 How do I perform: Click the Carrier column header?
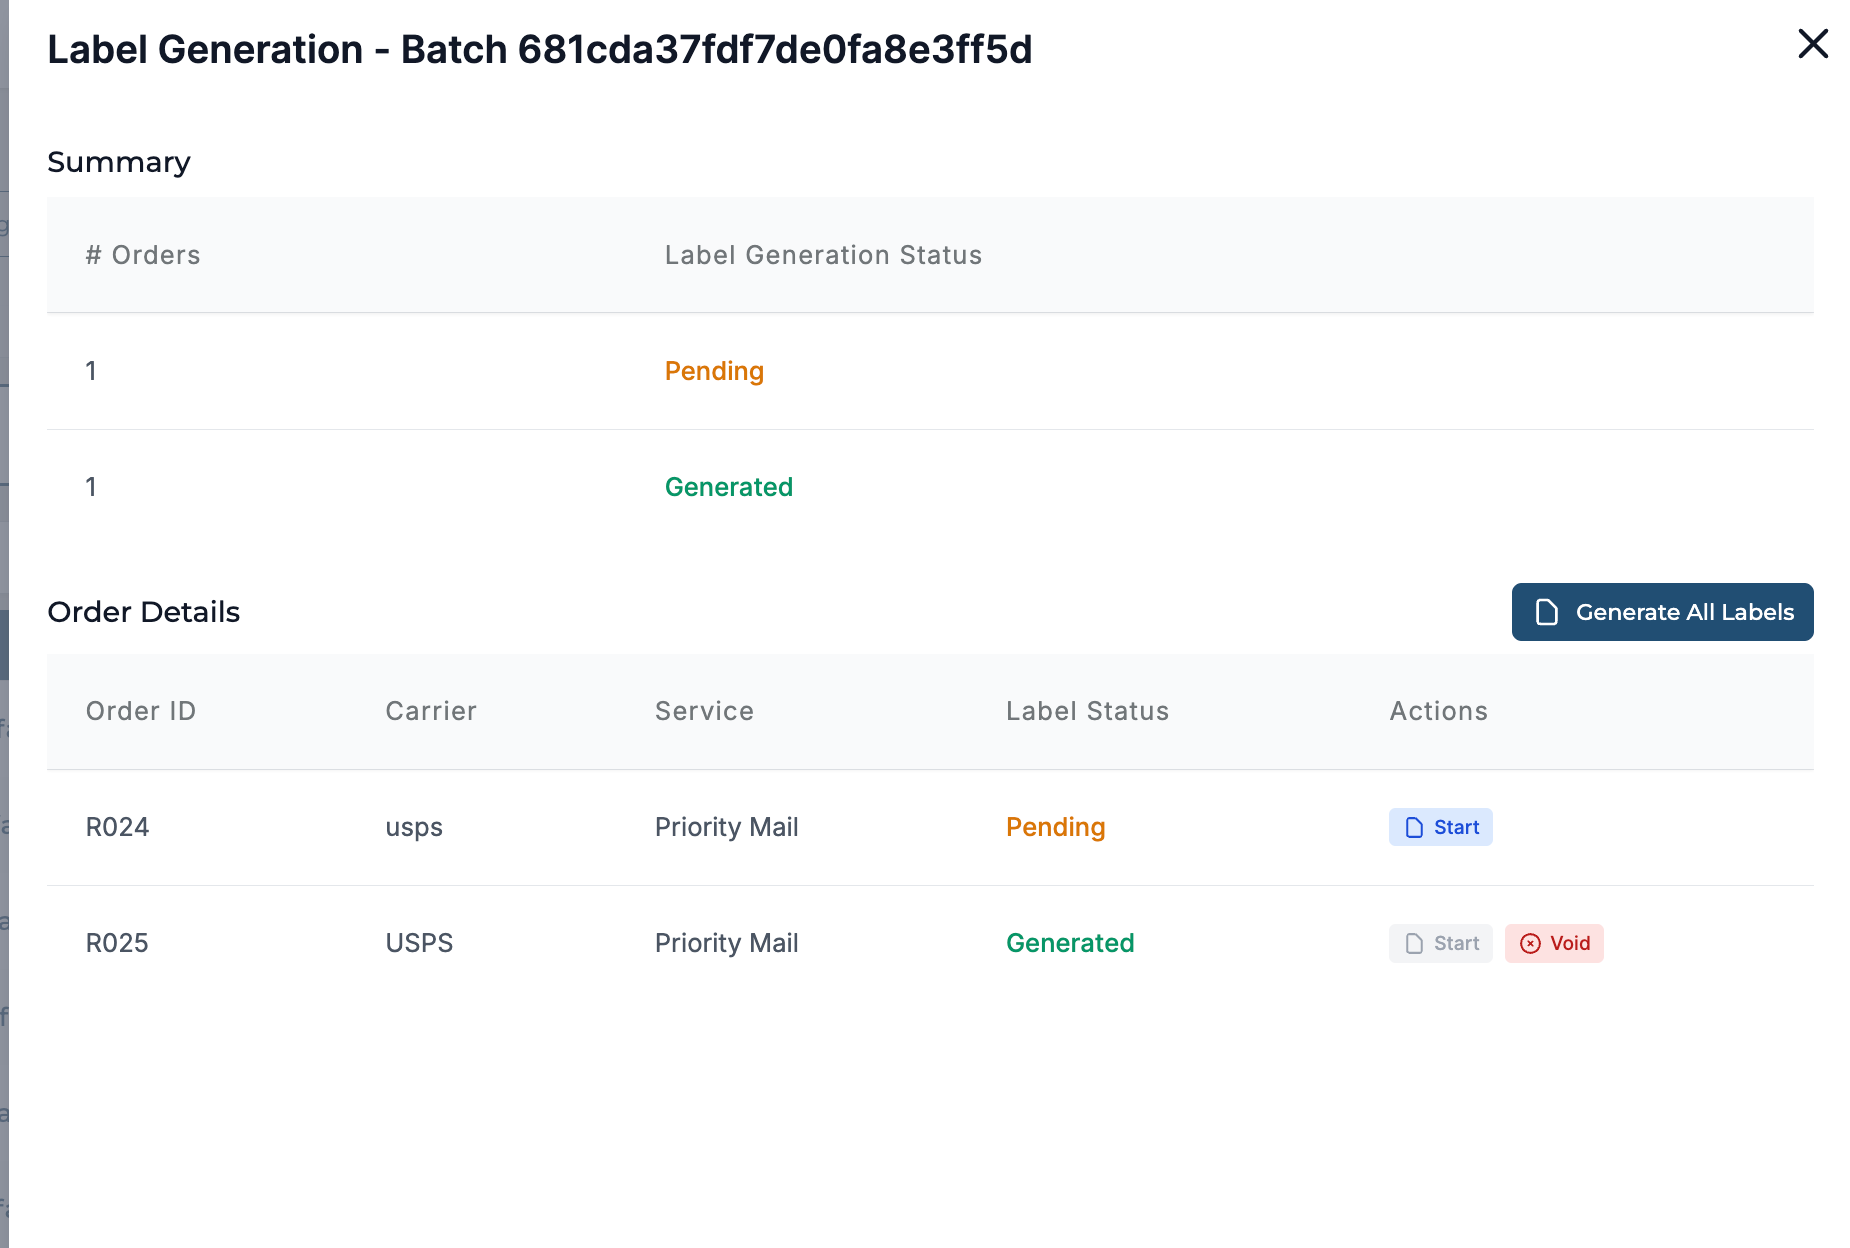431,711
